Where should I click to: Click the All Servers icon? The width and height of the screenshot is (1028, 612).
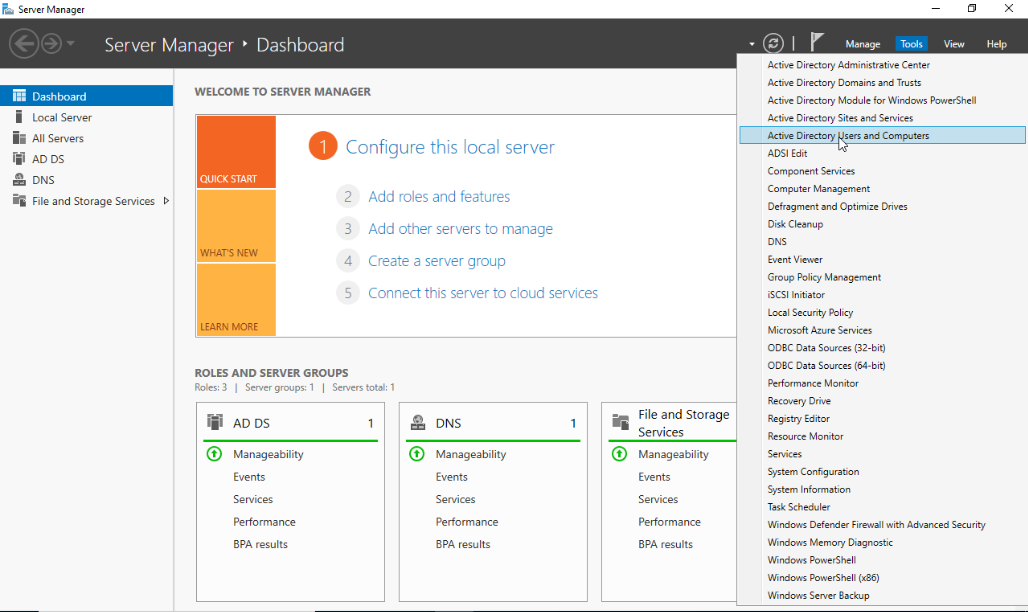coord(19,138)
